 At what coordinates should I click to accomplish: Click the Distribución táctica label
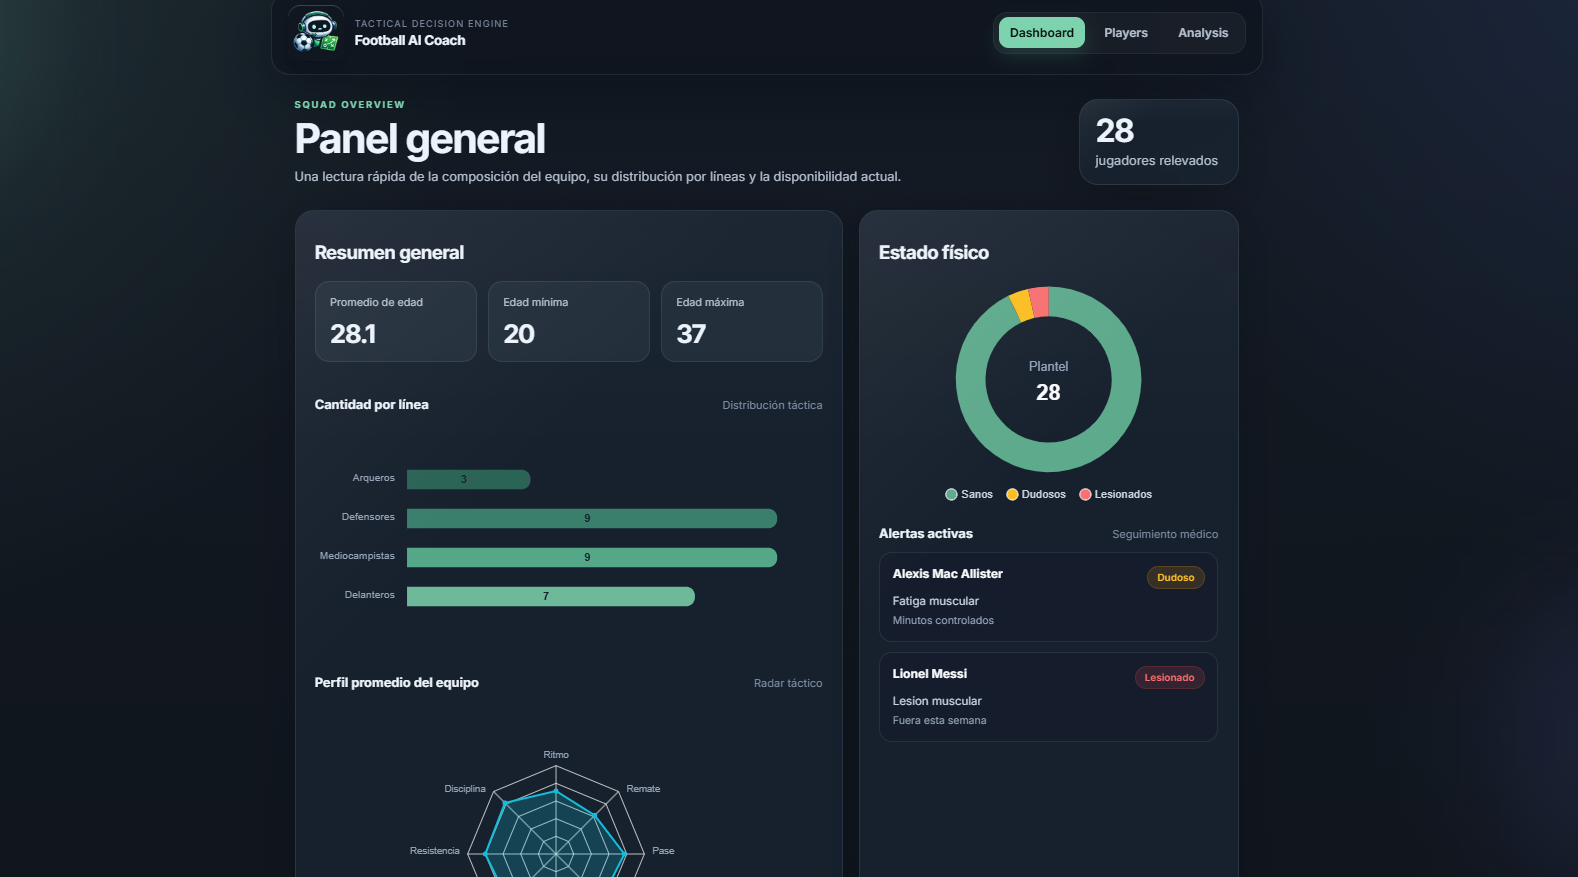click(x=772, y=405)
